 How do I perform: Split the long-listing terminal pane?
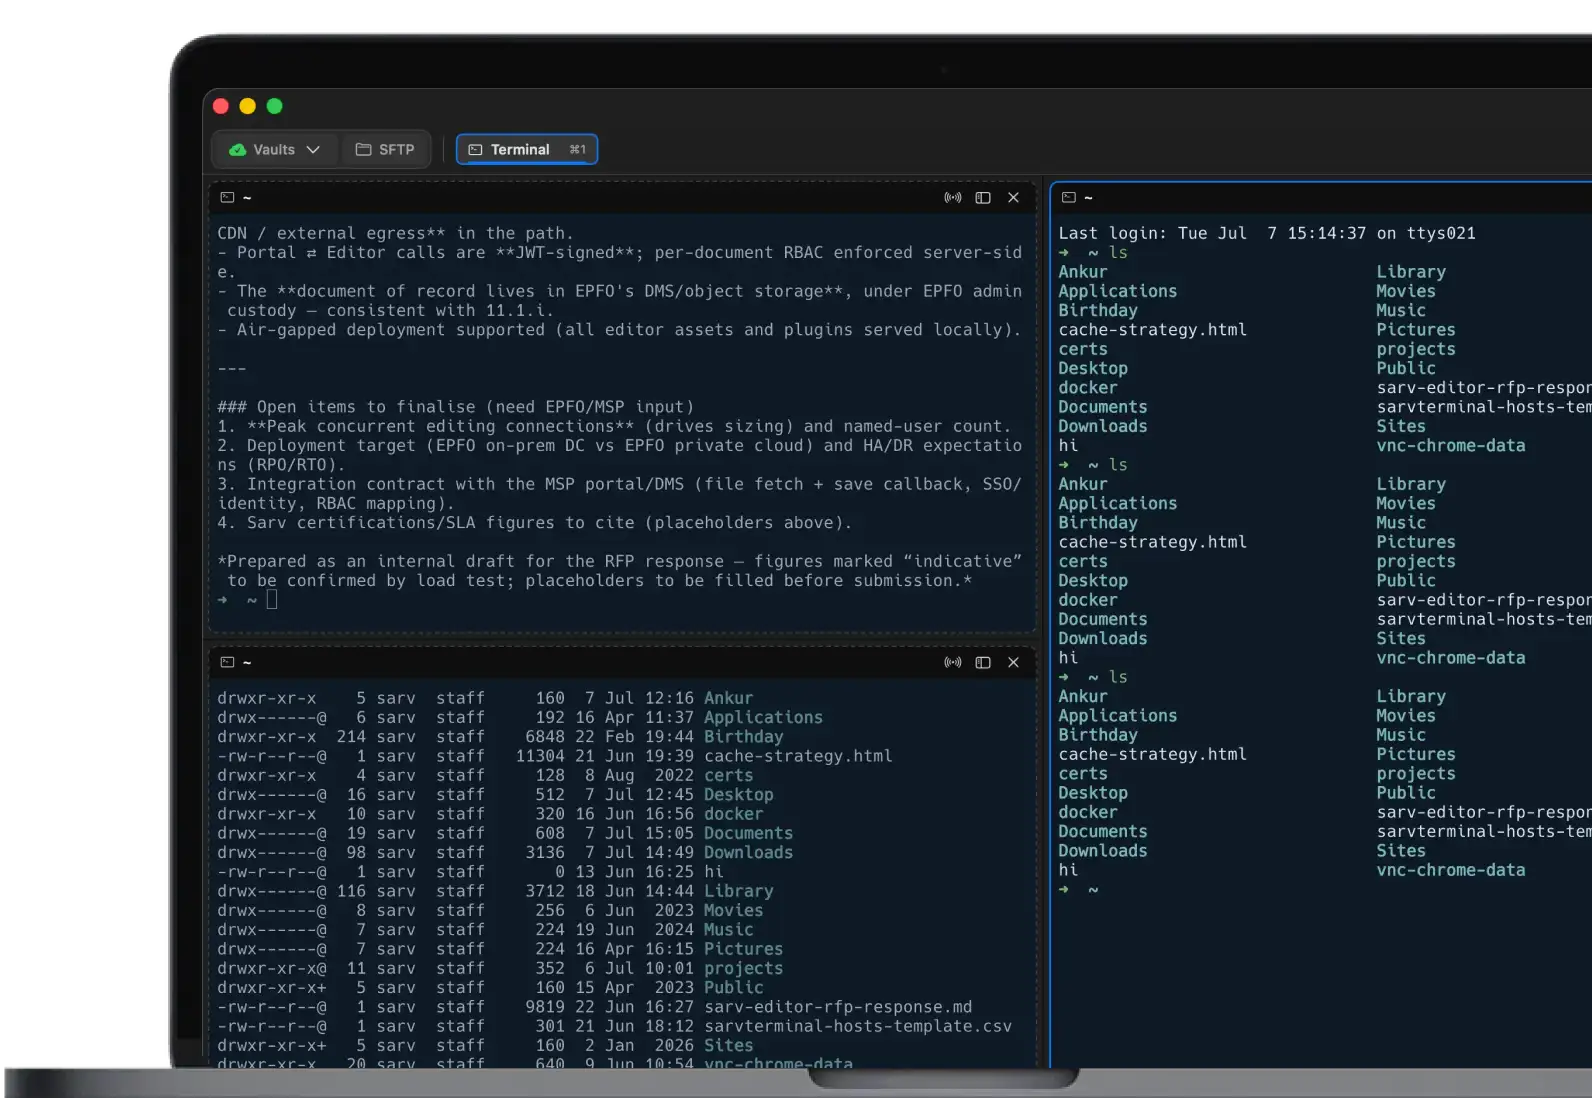[x=983, y=663]
